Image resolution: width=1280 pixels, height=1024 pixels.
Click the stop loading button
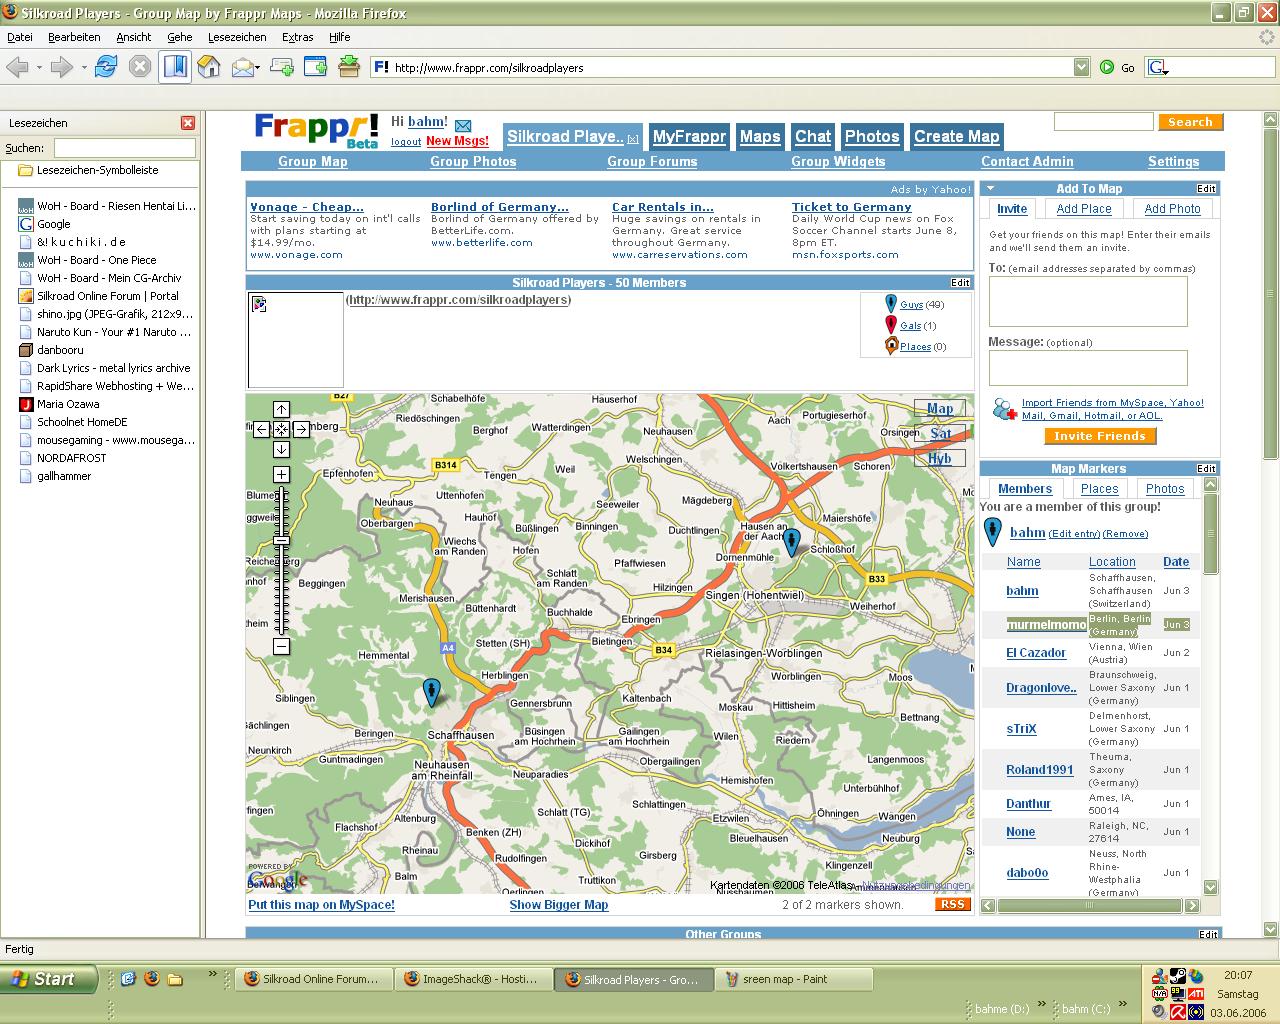[x=140, y=67]
